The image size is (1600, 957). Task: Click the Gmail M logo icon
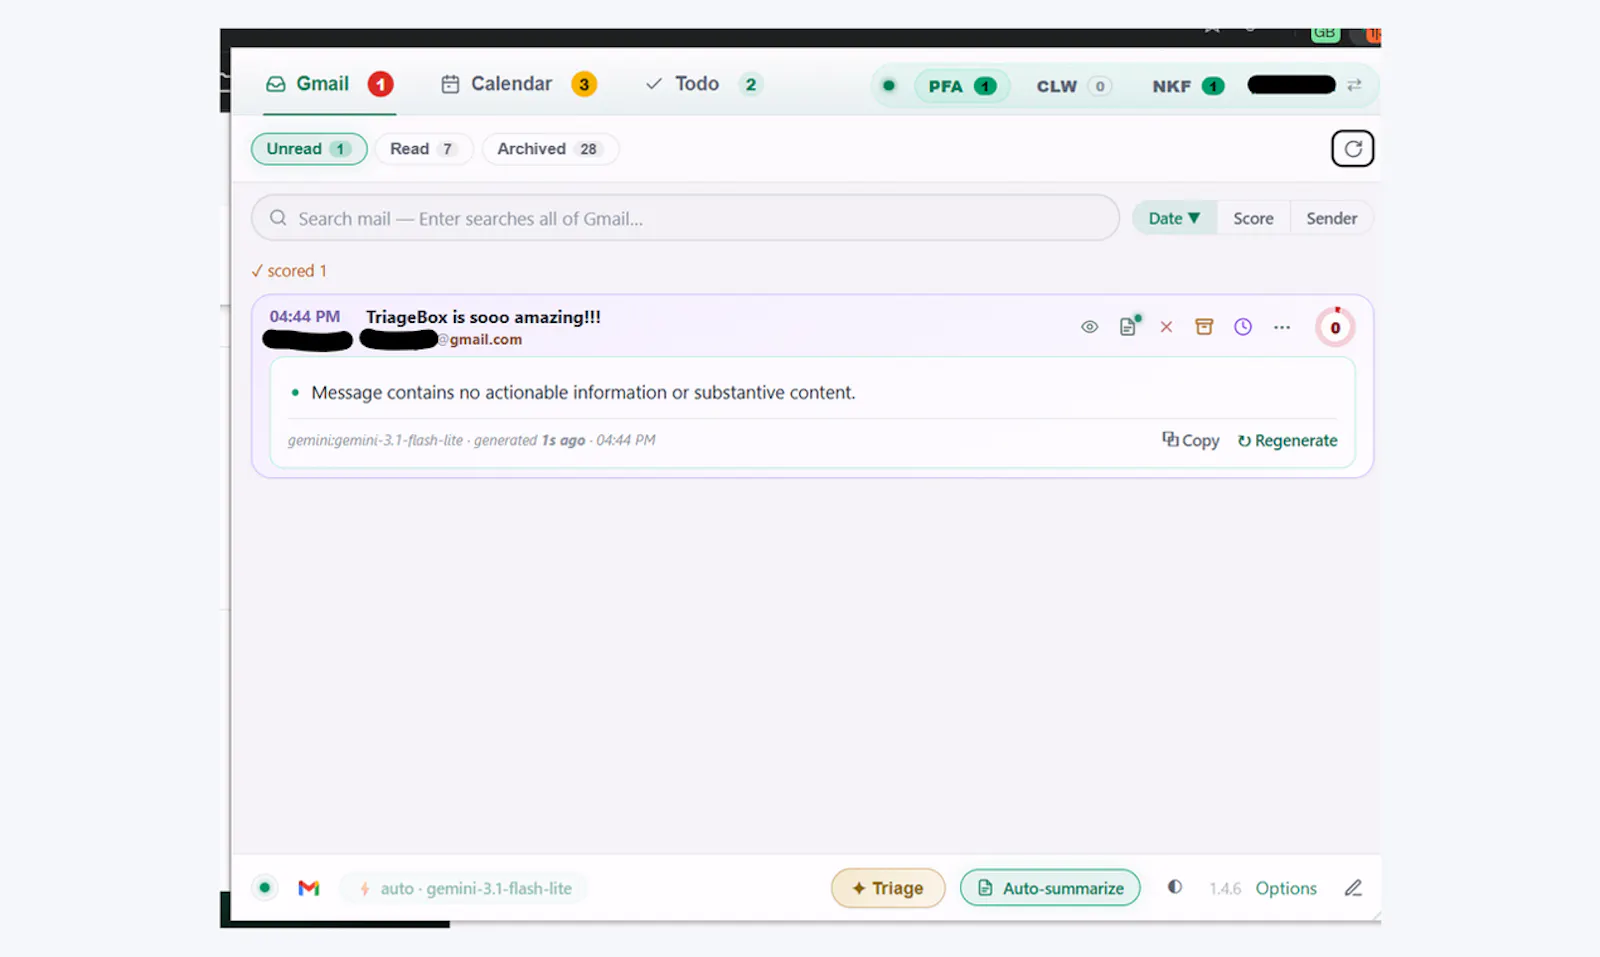coord(309,888)
